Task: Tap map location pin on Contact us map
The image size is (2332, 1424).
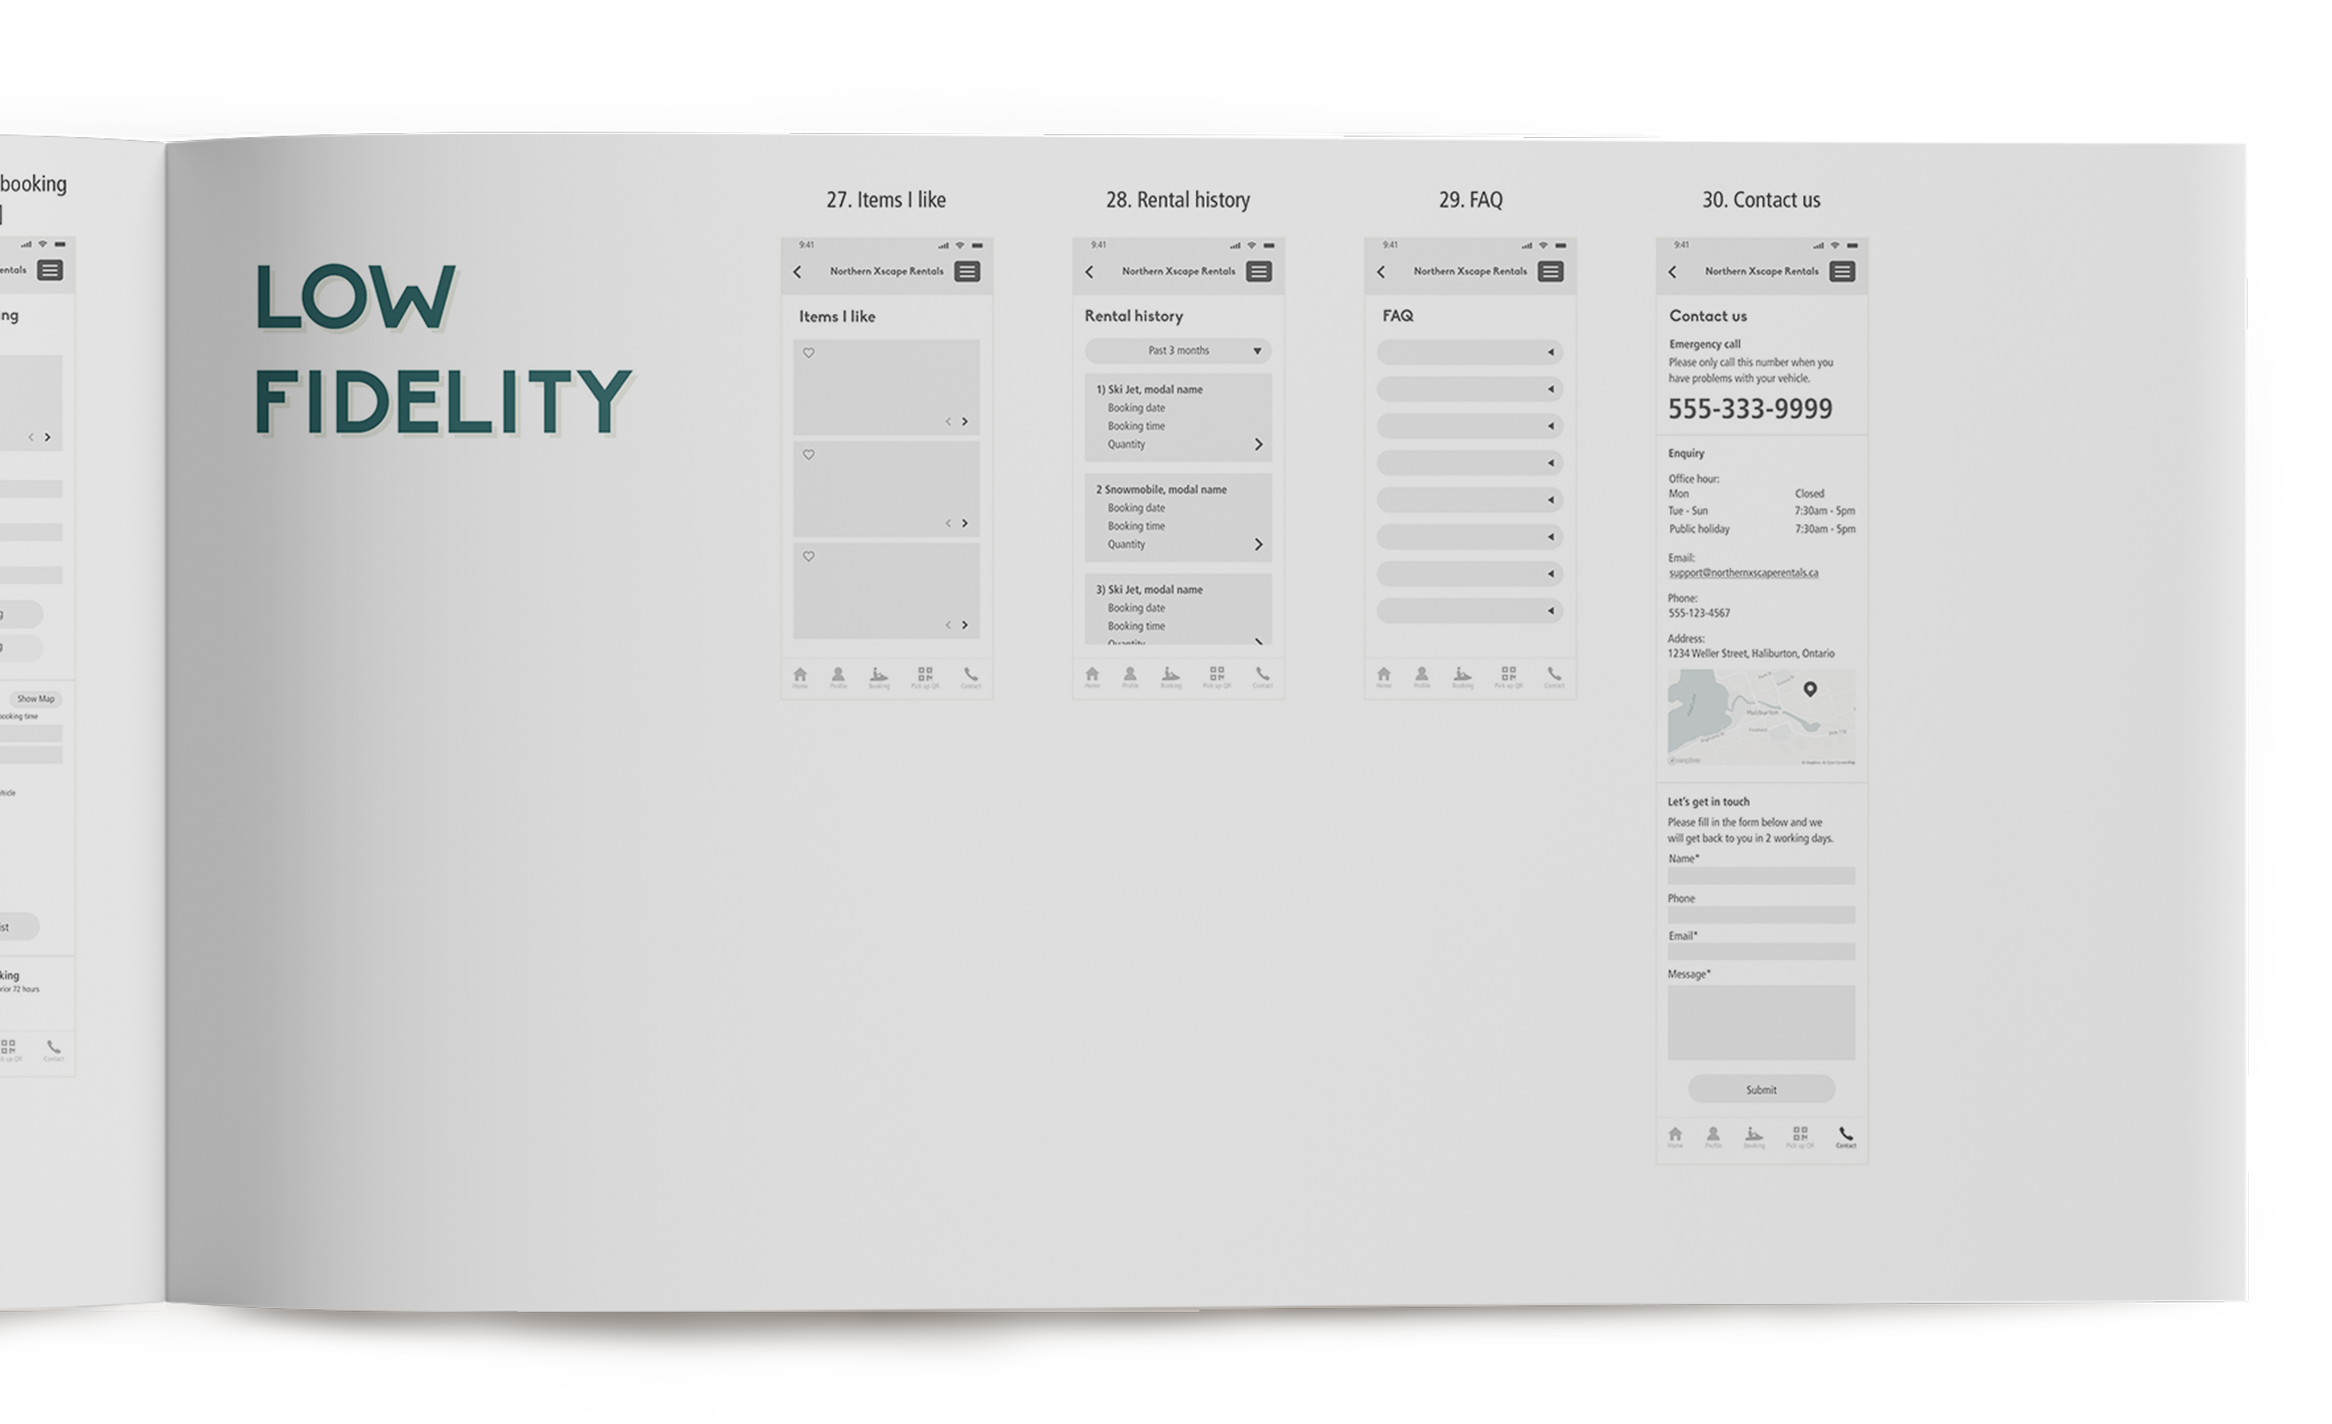Action: coord(1810,689)
